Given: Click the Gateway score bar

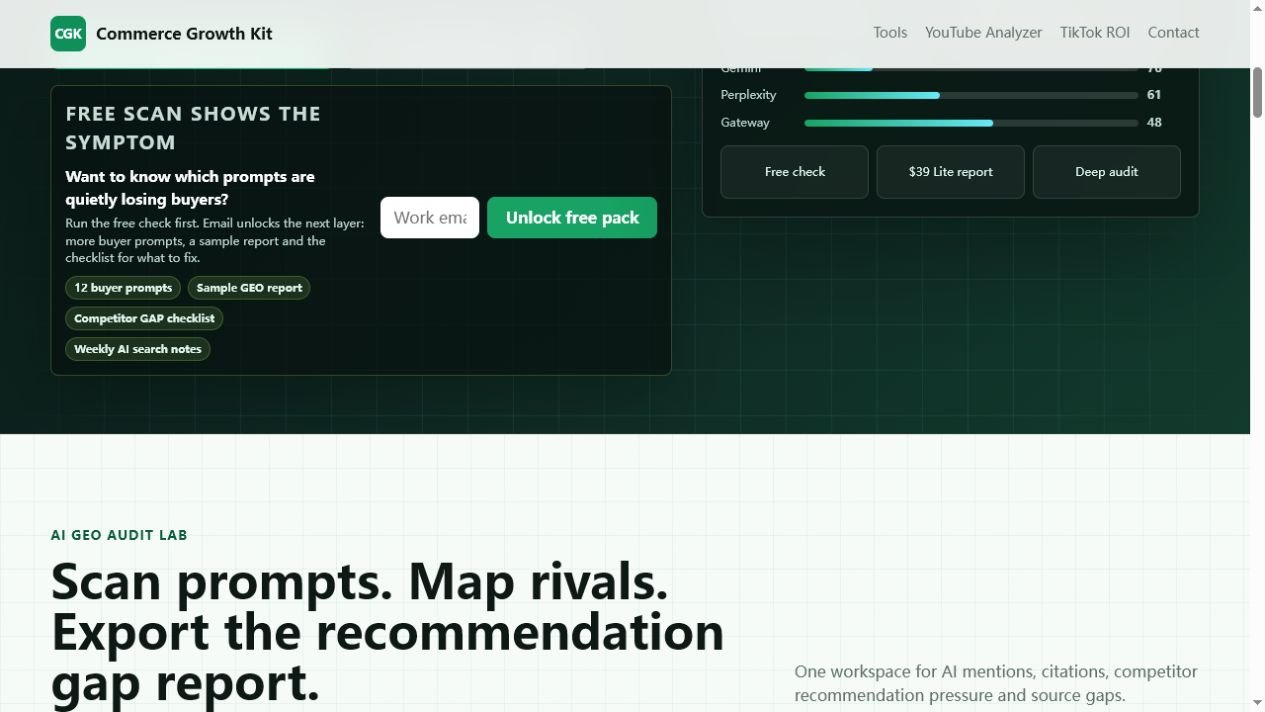Looking at the screenshot, I should coord(971,123).
